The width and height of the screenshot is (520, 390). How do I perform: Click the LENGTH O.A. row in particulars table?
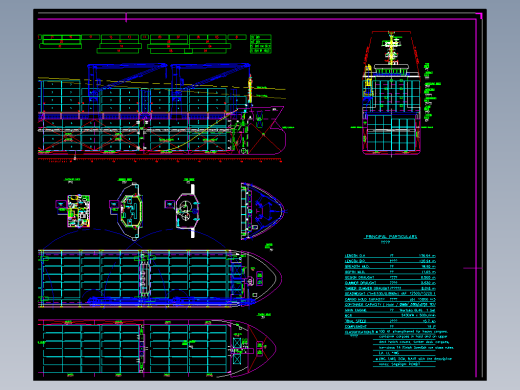(390, 256)
